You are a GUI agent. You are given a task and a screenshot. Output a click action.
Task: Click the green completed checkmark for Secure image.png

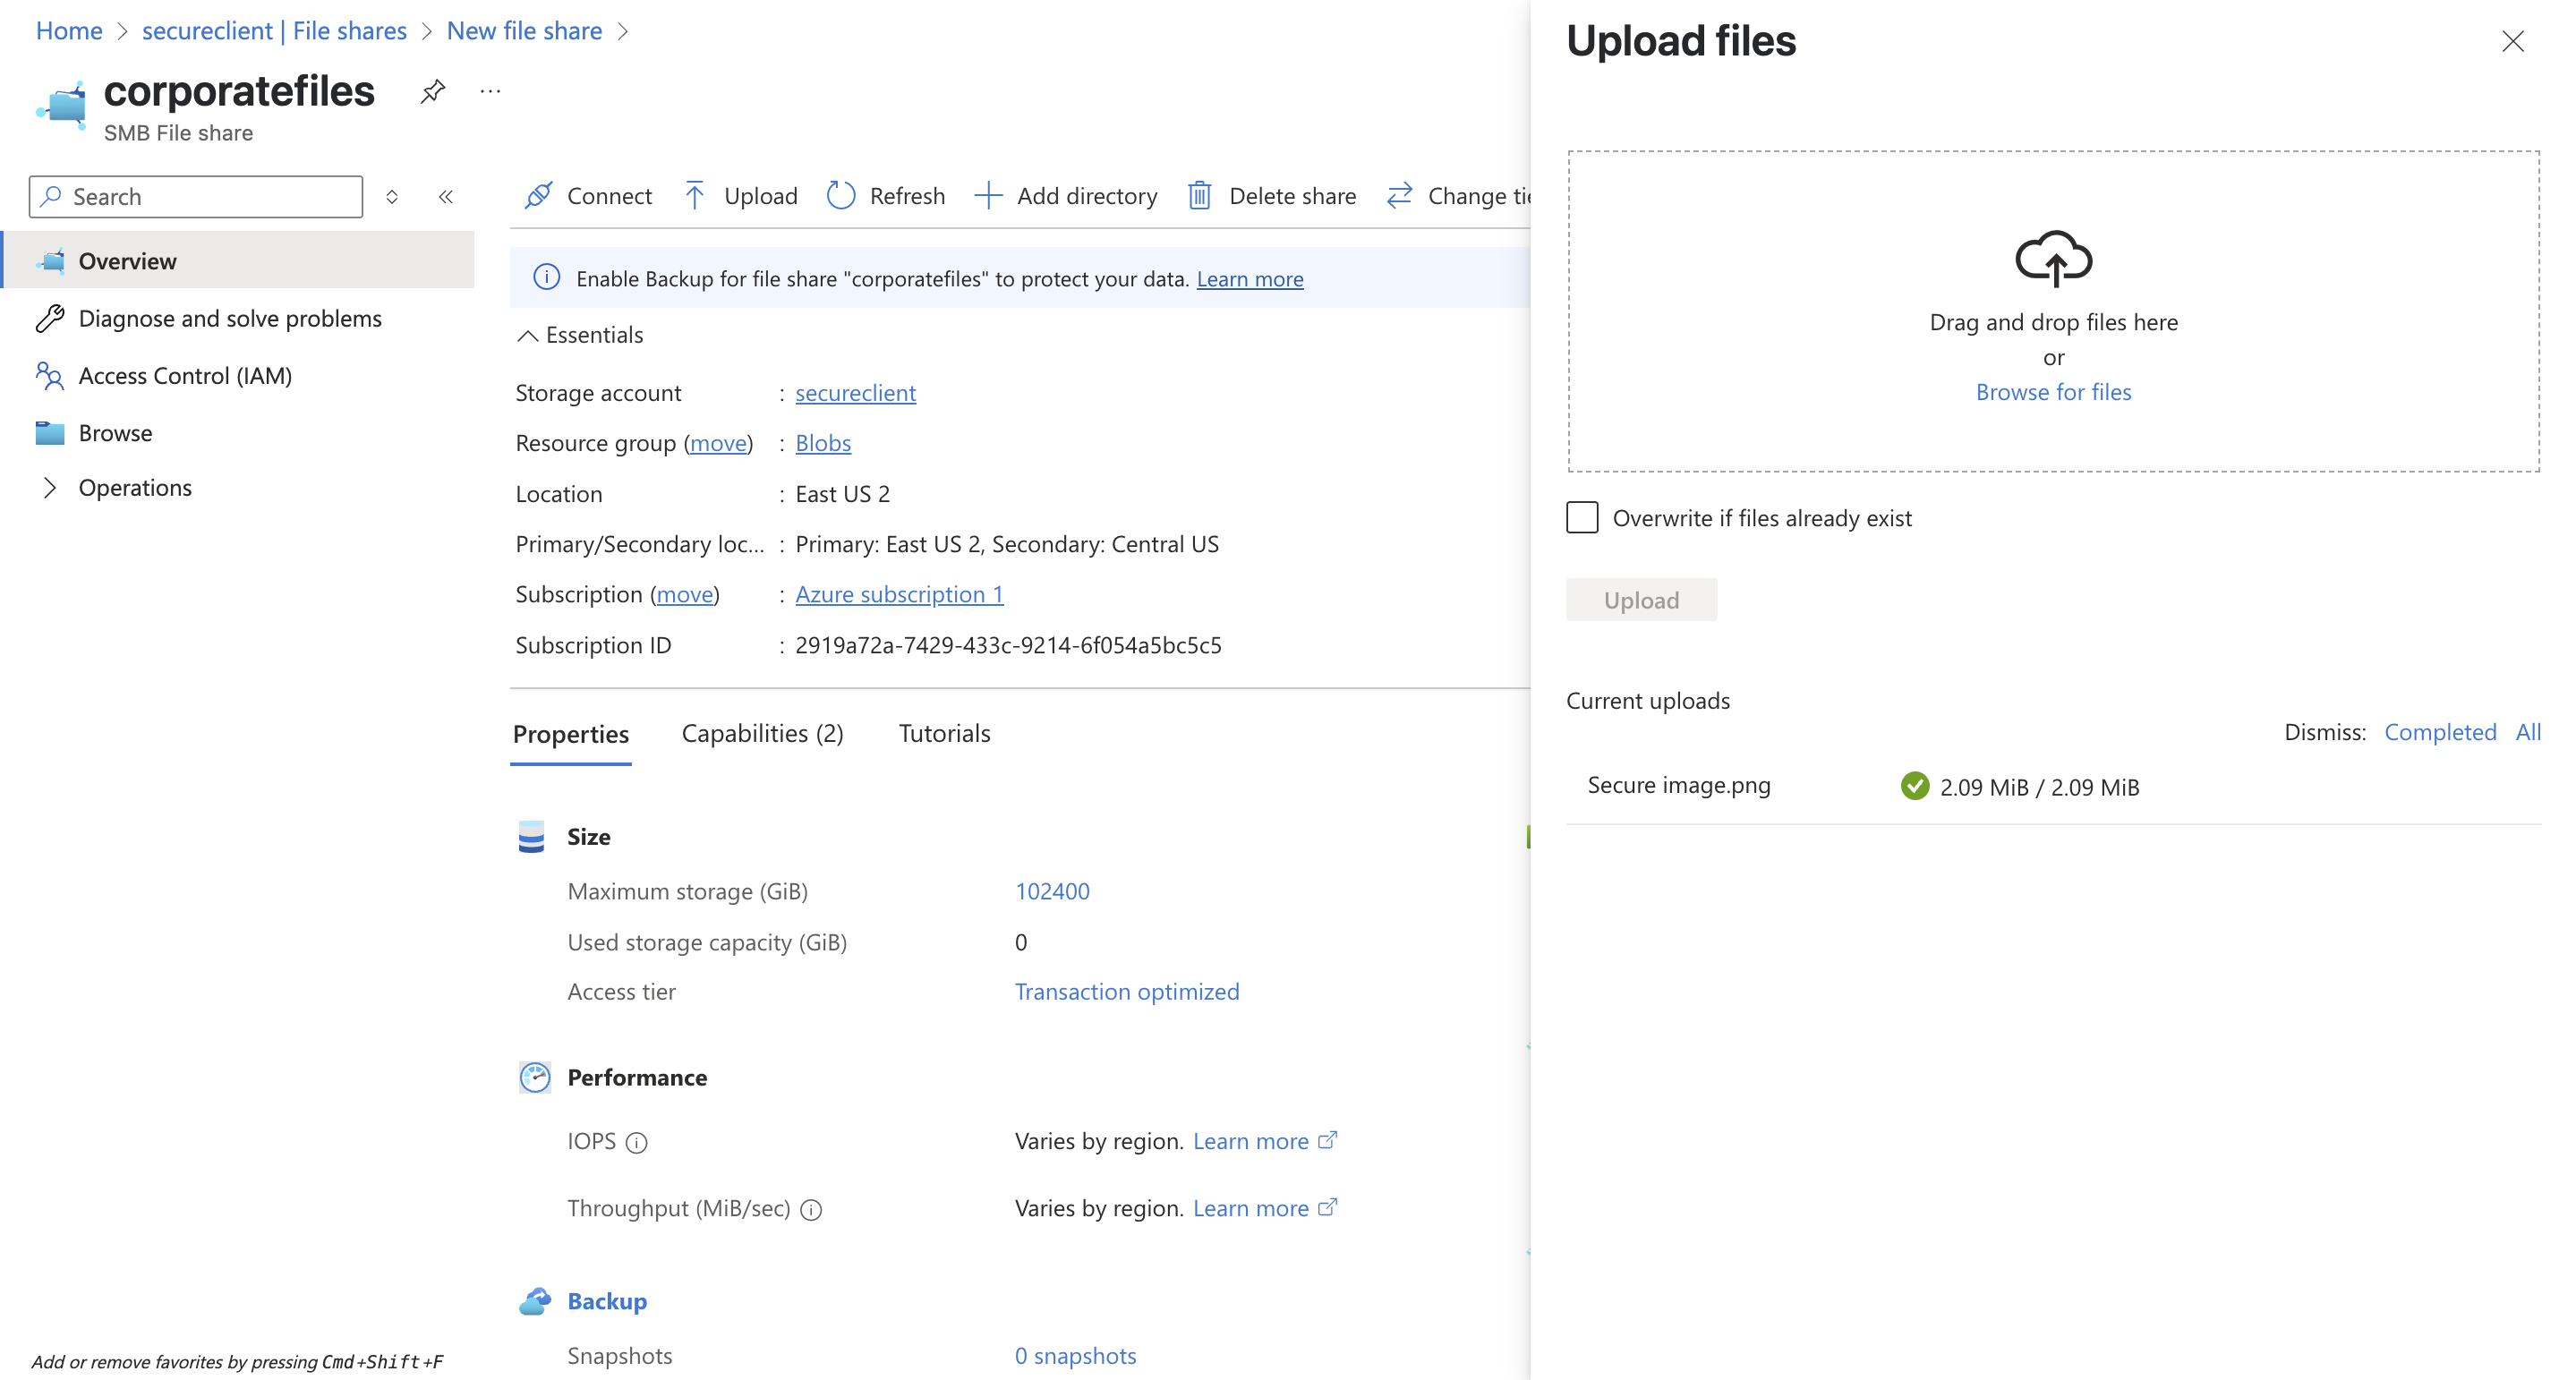(x=1915, y=786)
